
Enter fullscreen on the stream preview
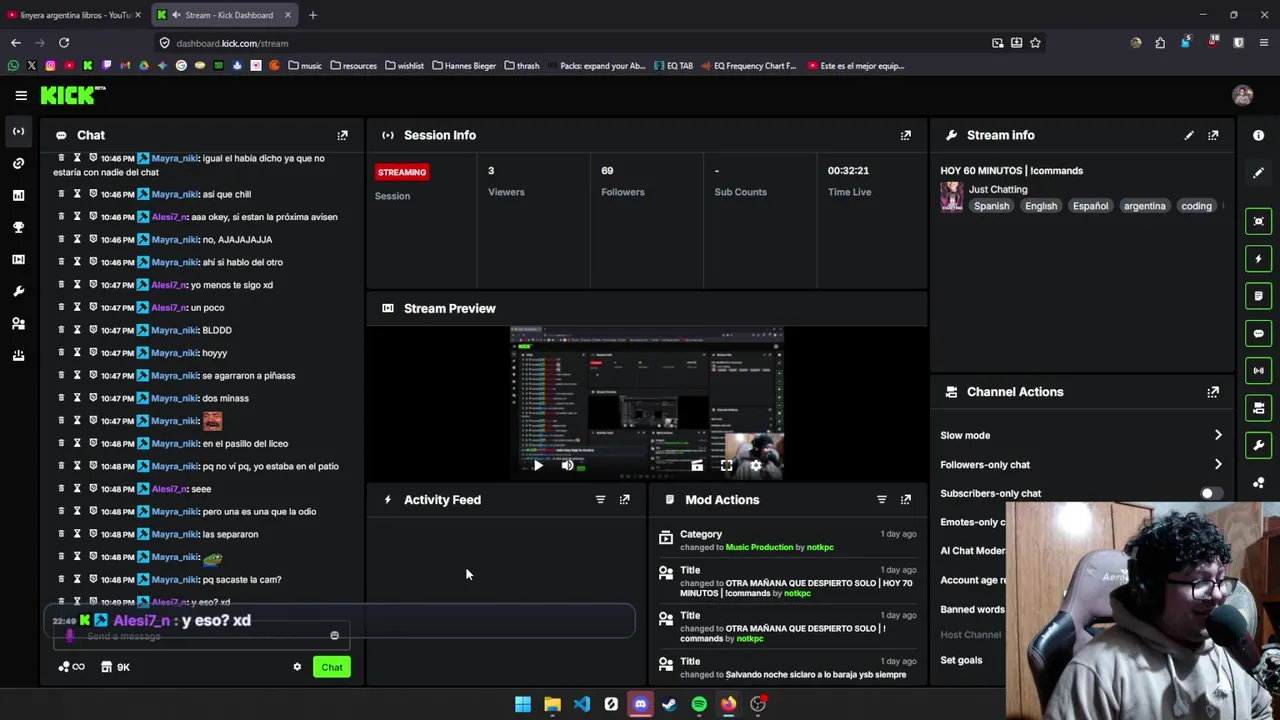pyautogui.click(x=727, y=465)
